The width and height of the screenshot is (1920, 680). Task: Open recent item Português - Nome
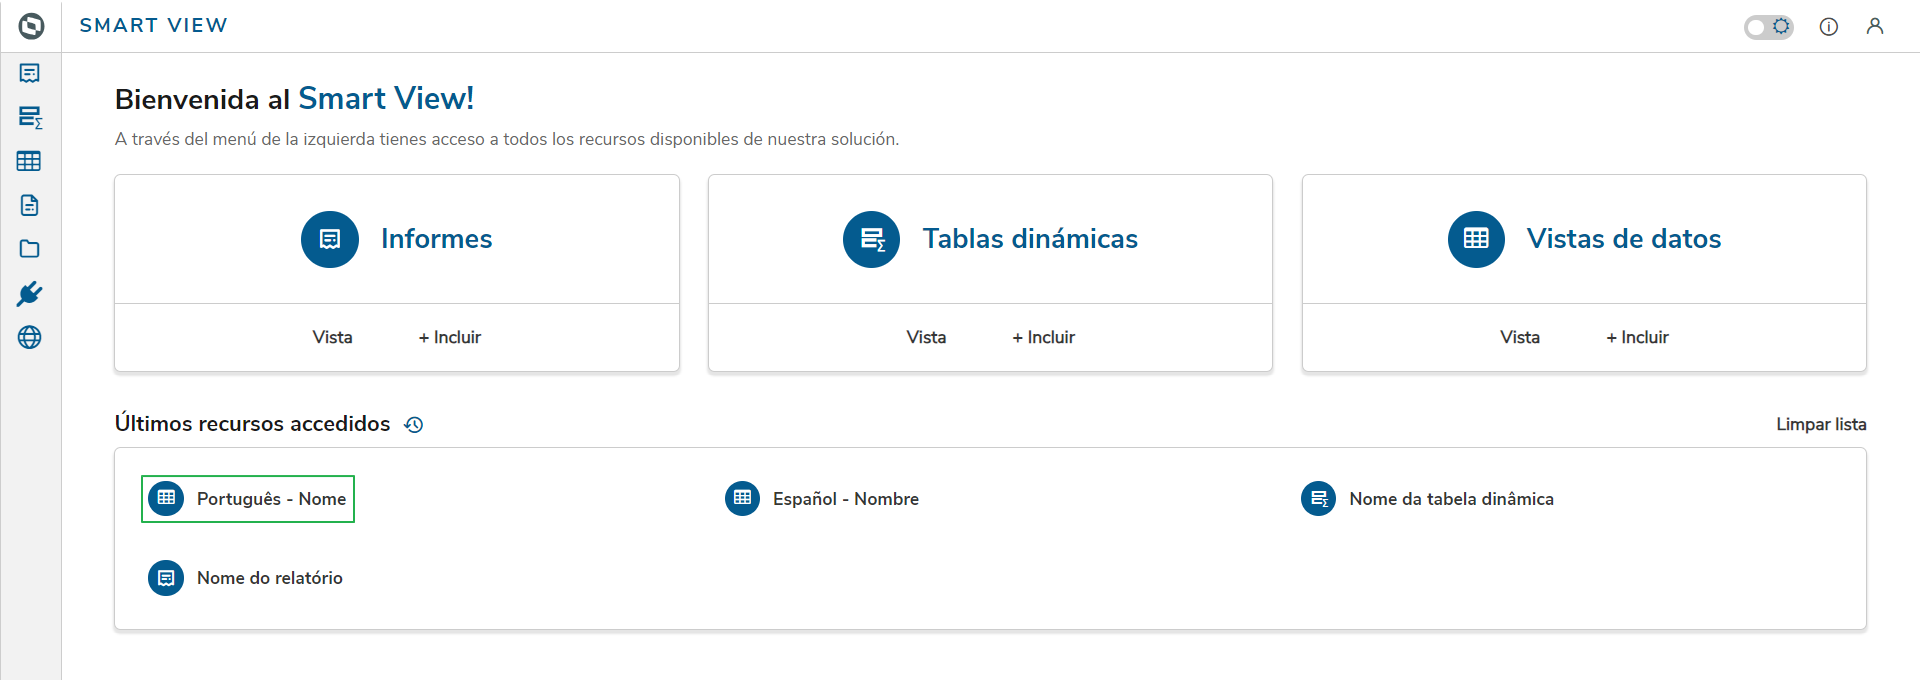click(248, 499)
